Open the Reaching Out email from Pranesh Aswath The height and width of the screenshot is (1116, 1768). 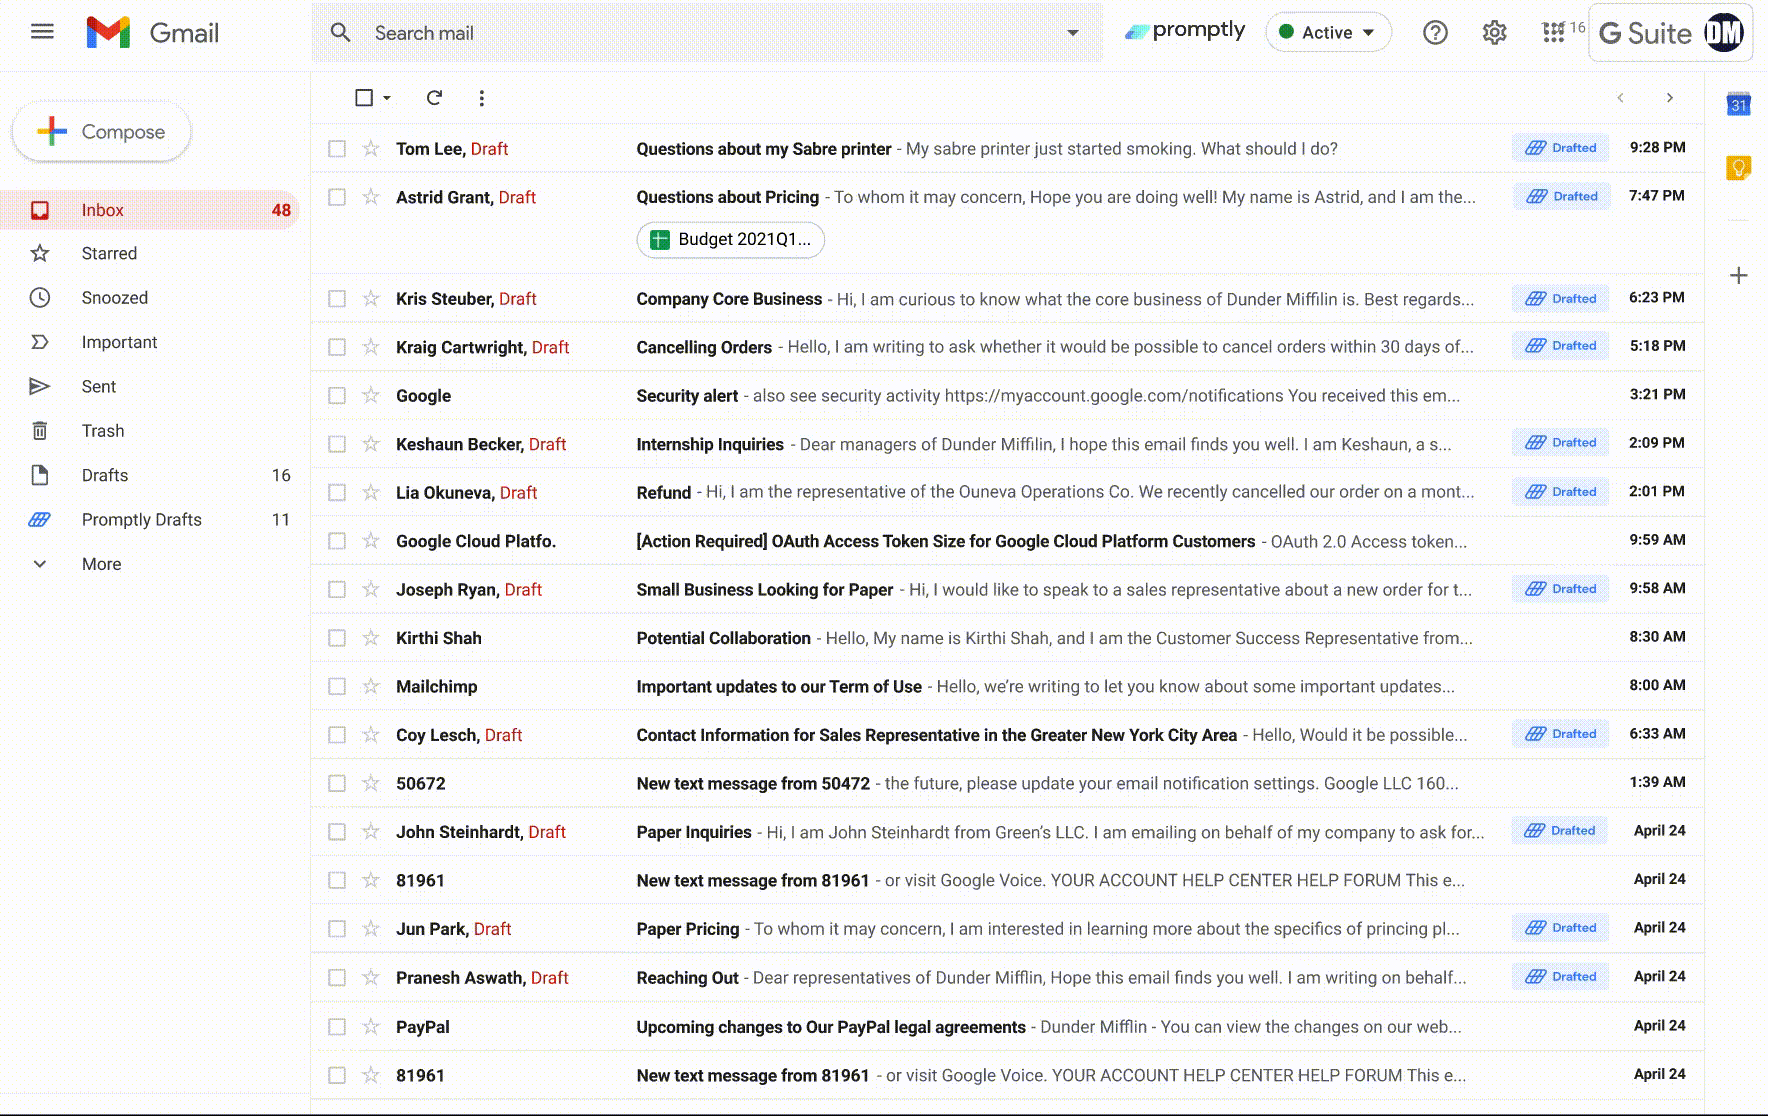[x=1008, y=978]
